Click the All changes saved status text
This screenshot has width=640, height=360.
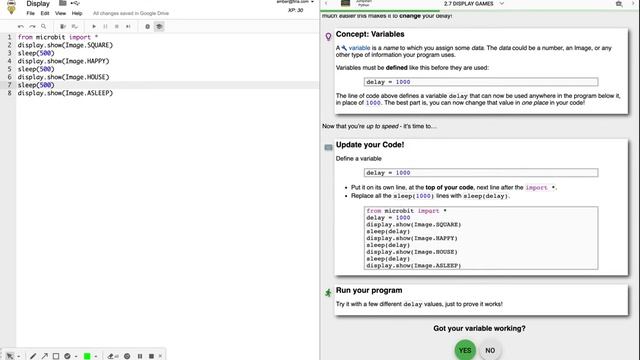click(x=131, y=13)
